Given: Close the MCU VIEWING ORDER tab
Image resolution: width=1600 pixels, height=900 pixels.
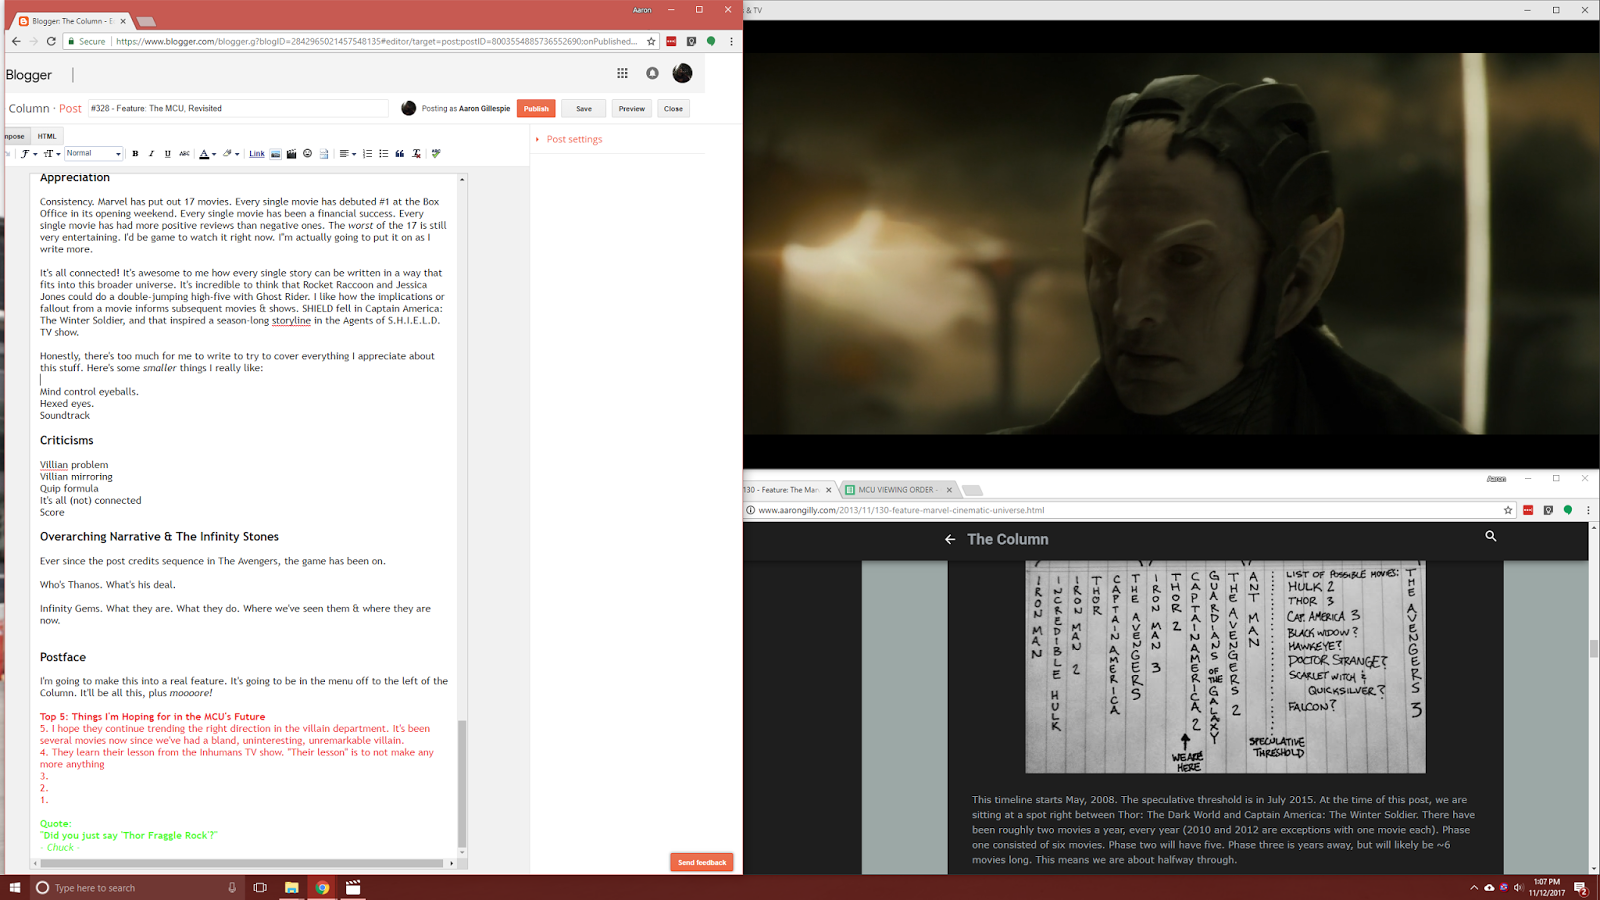Looking at the screenshot, I should point(949,490).
